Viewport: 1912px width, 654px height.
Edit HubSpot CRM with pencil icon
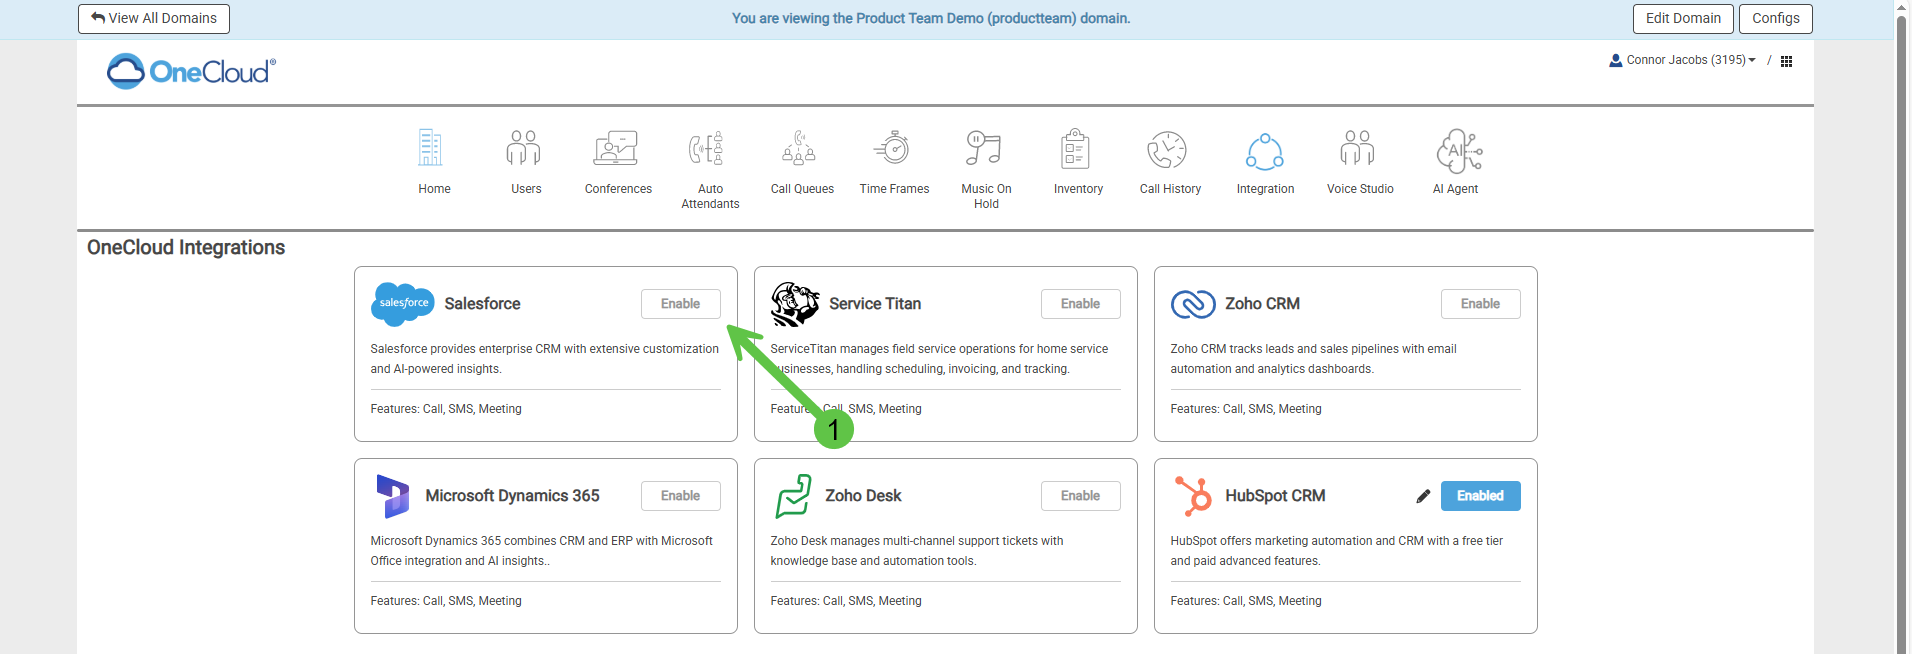pos(1423,496)
